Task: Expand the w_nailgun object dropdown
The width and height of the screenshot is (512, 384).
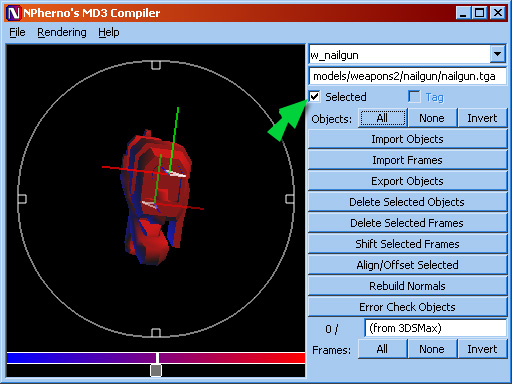Action: tap(497, 54)
